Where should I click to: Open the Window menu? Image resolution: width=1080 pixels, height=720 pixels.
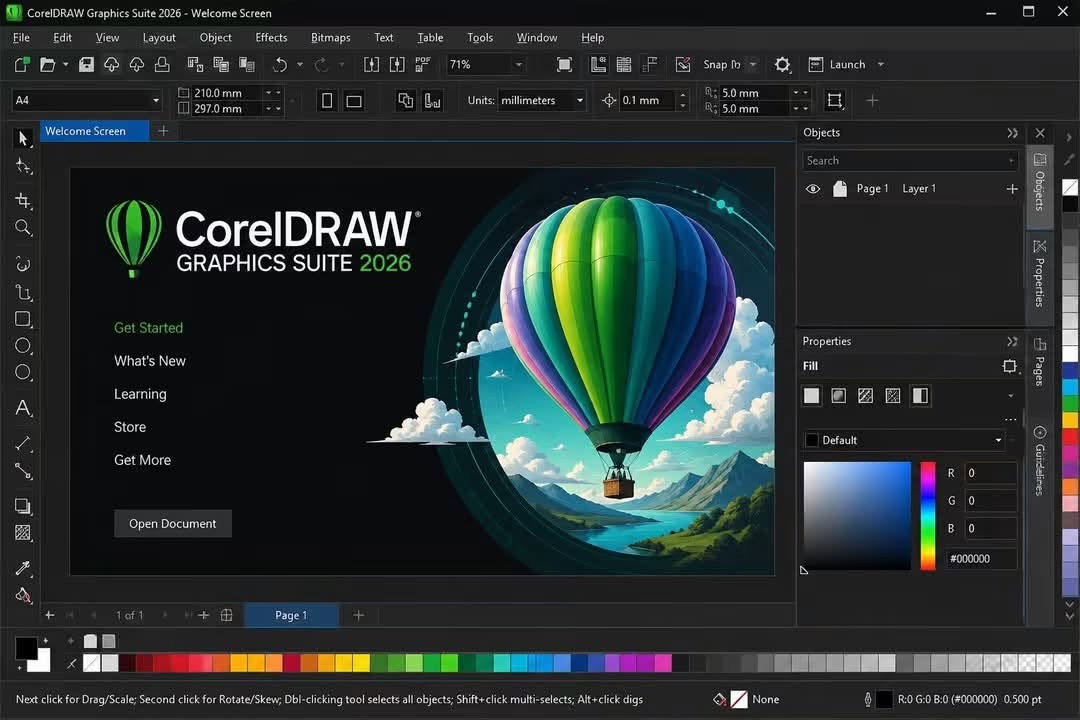click(x=537, y=38)
